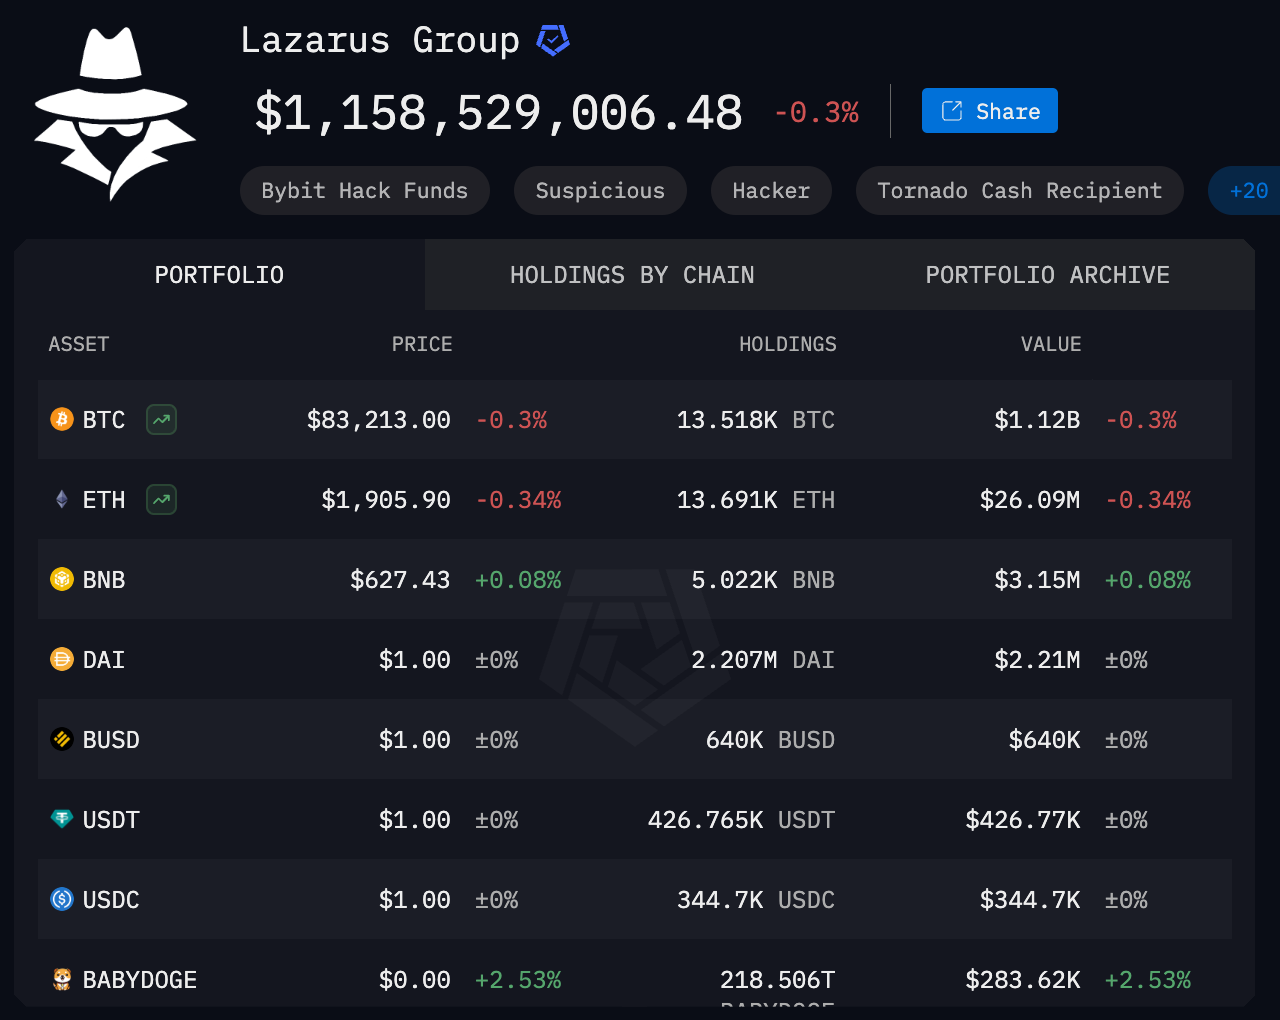Open the ETH asset link
1280x1020 pixels.
pyautogui.click(x=104, y=500)
